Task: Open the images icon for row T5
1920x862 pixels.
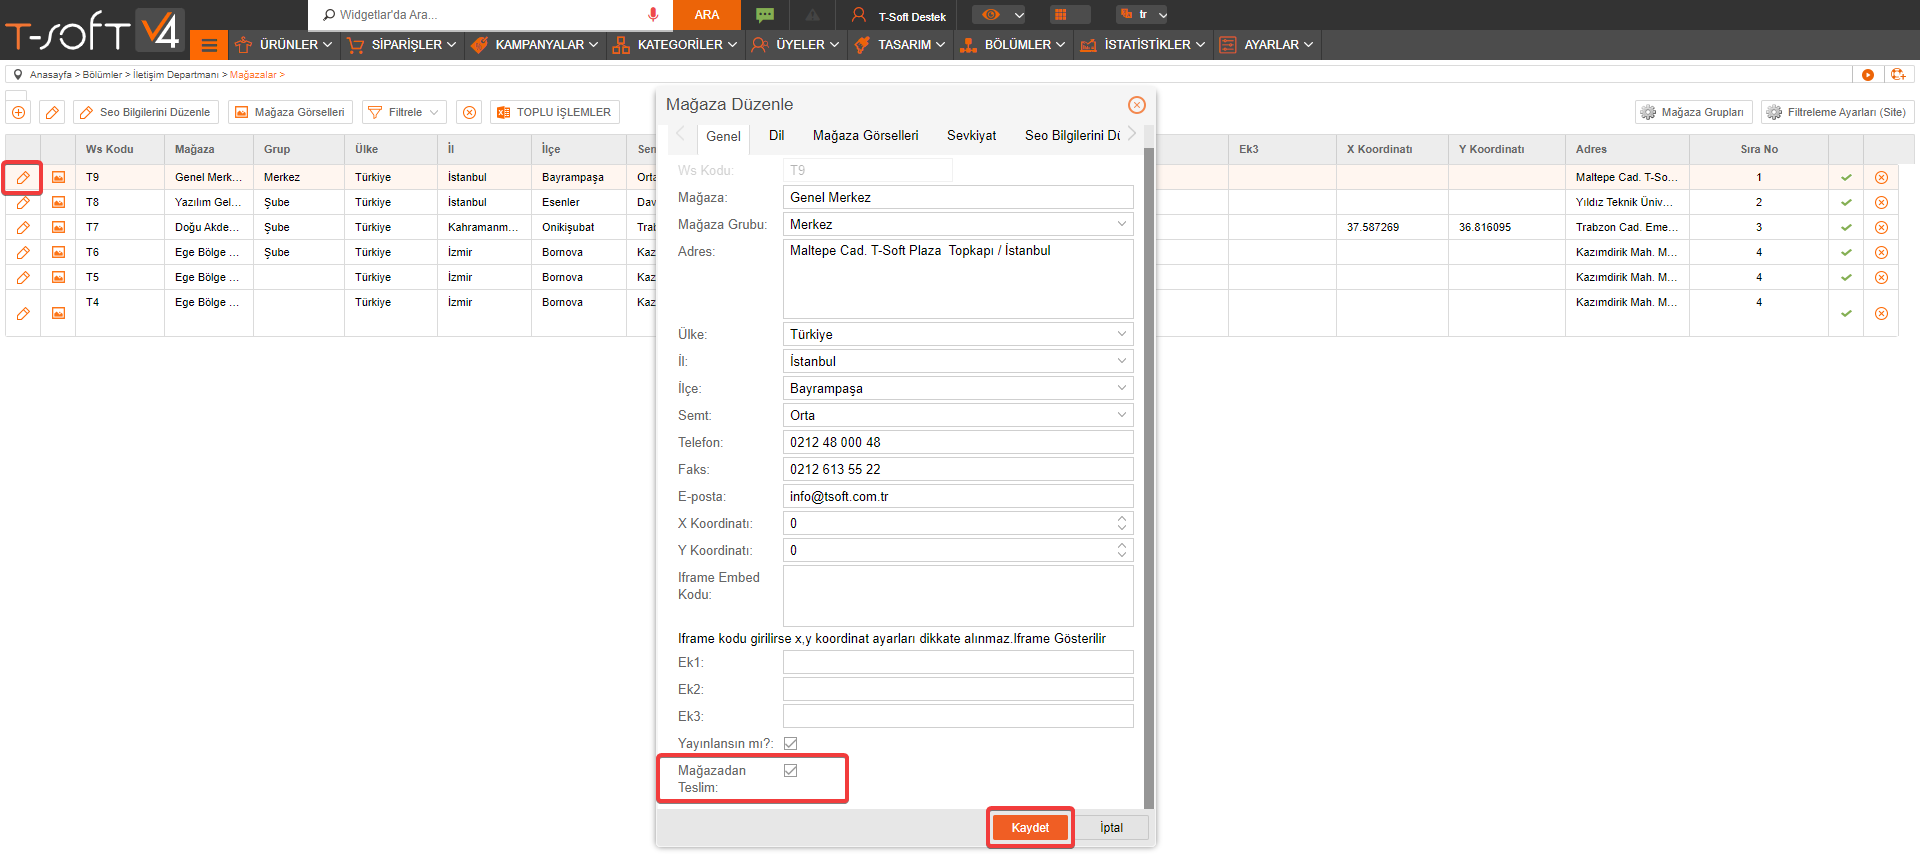Action: pyautogui.click(x=59, y=277)
